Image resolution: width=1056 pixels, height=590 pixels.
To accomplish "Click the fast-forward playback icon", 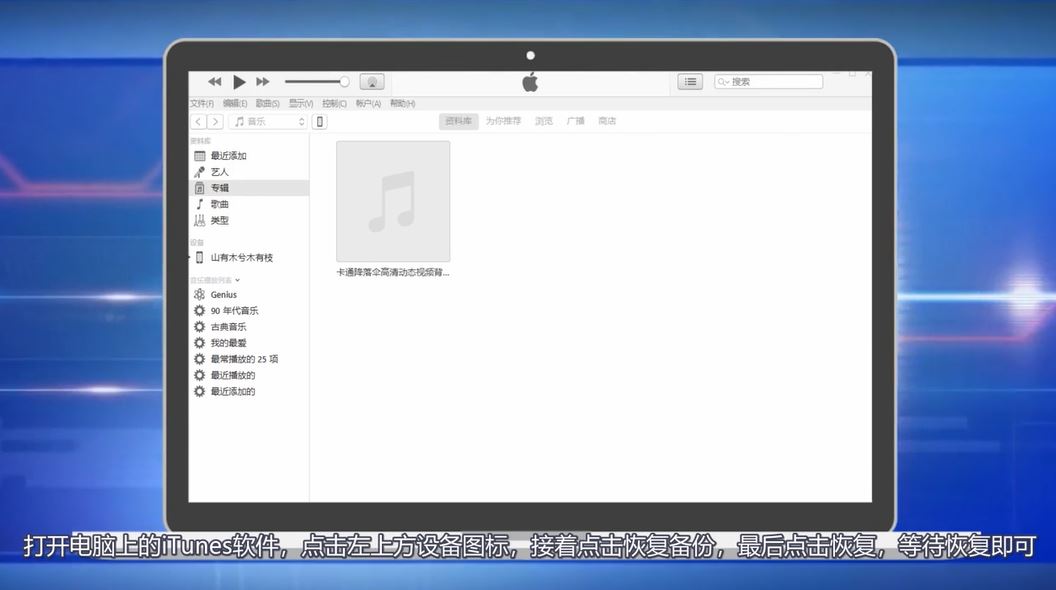I will coord(262,81).
